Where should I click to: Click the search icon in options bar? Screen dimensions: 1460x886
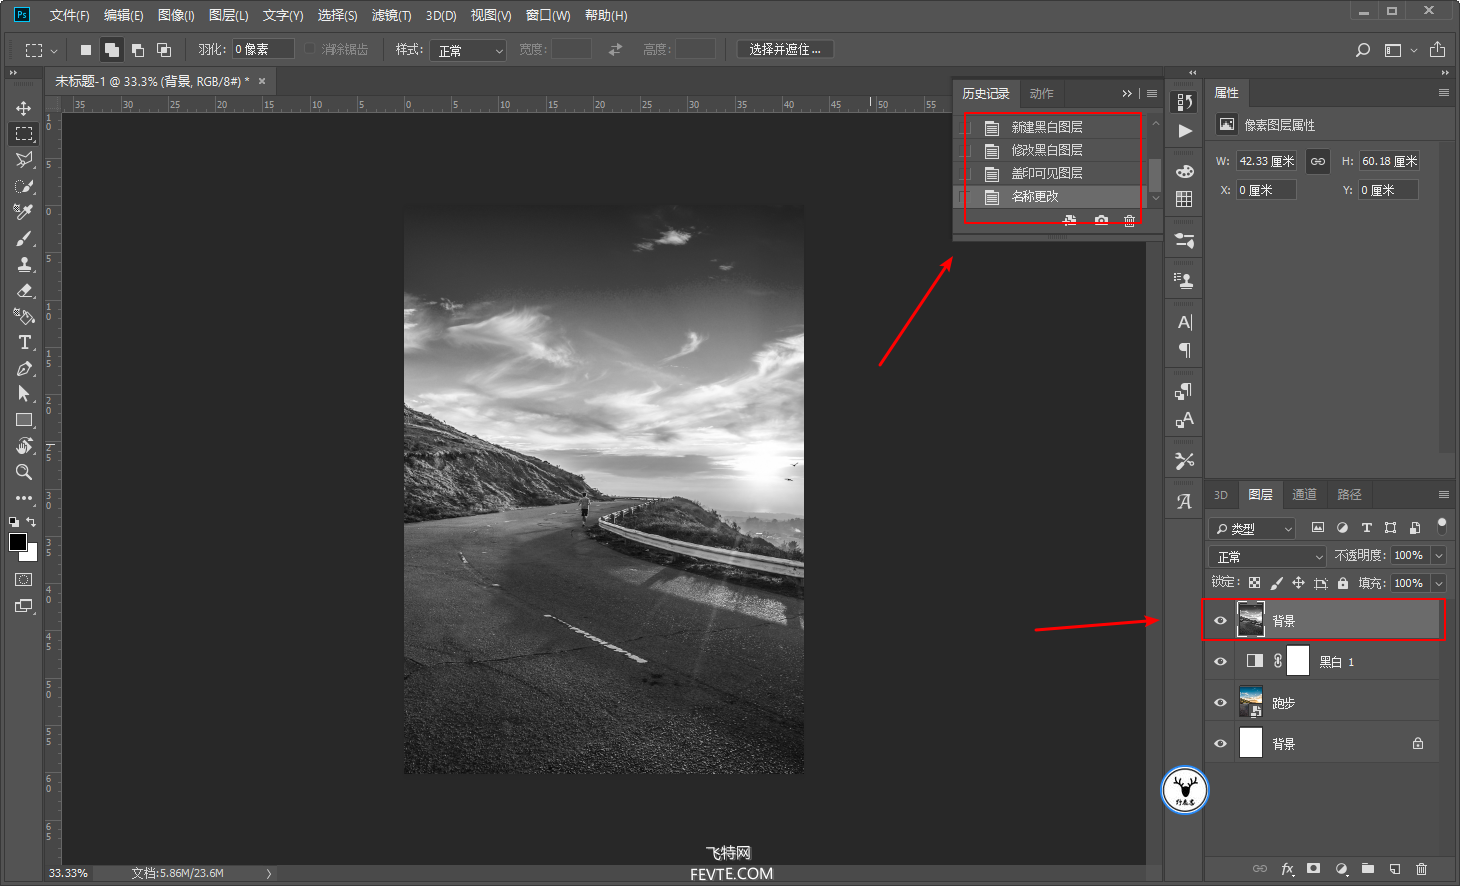click(x=1362, y=50)
